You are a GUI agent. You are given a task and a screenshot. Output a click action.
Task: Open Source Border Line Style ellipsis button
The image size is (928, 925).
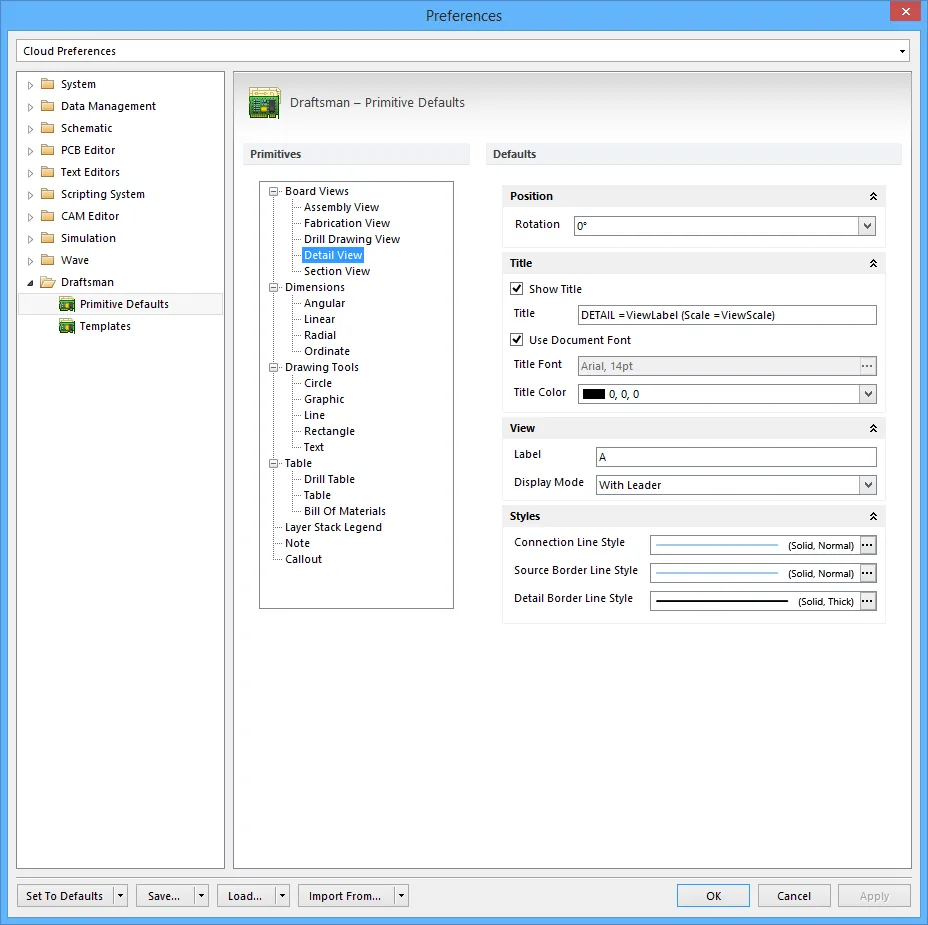tap(867, 573)
